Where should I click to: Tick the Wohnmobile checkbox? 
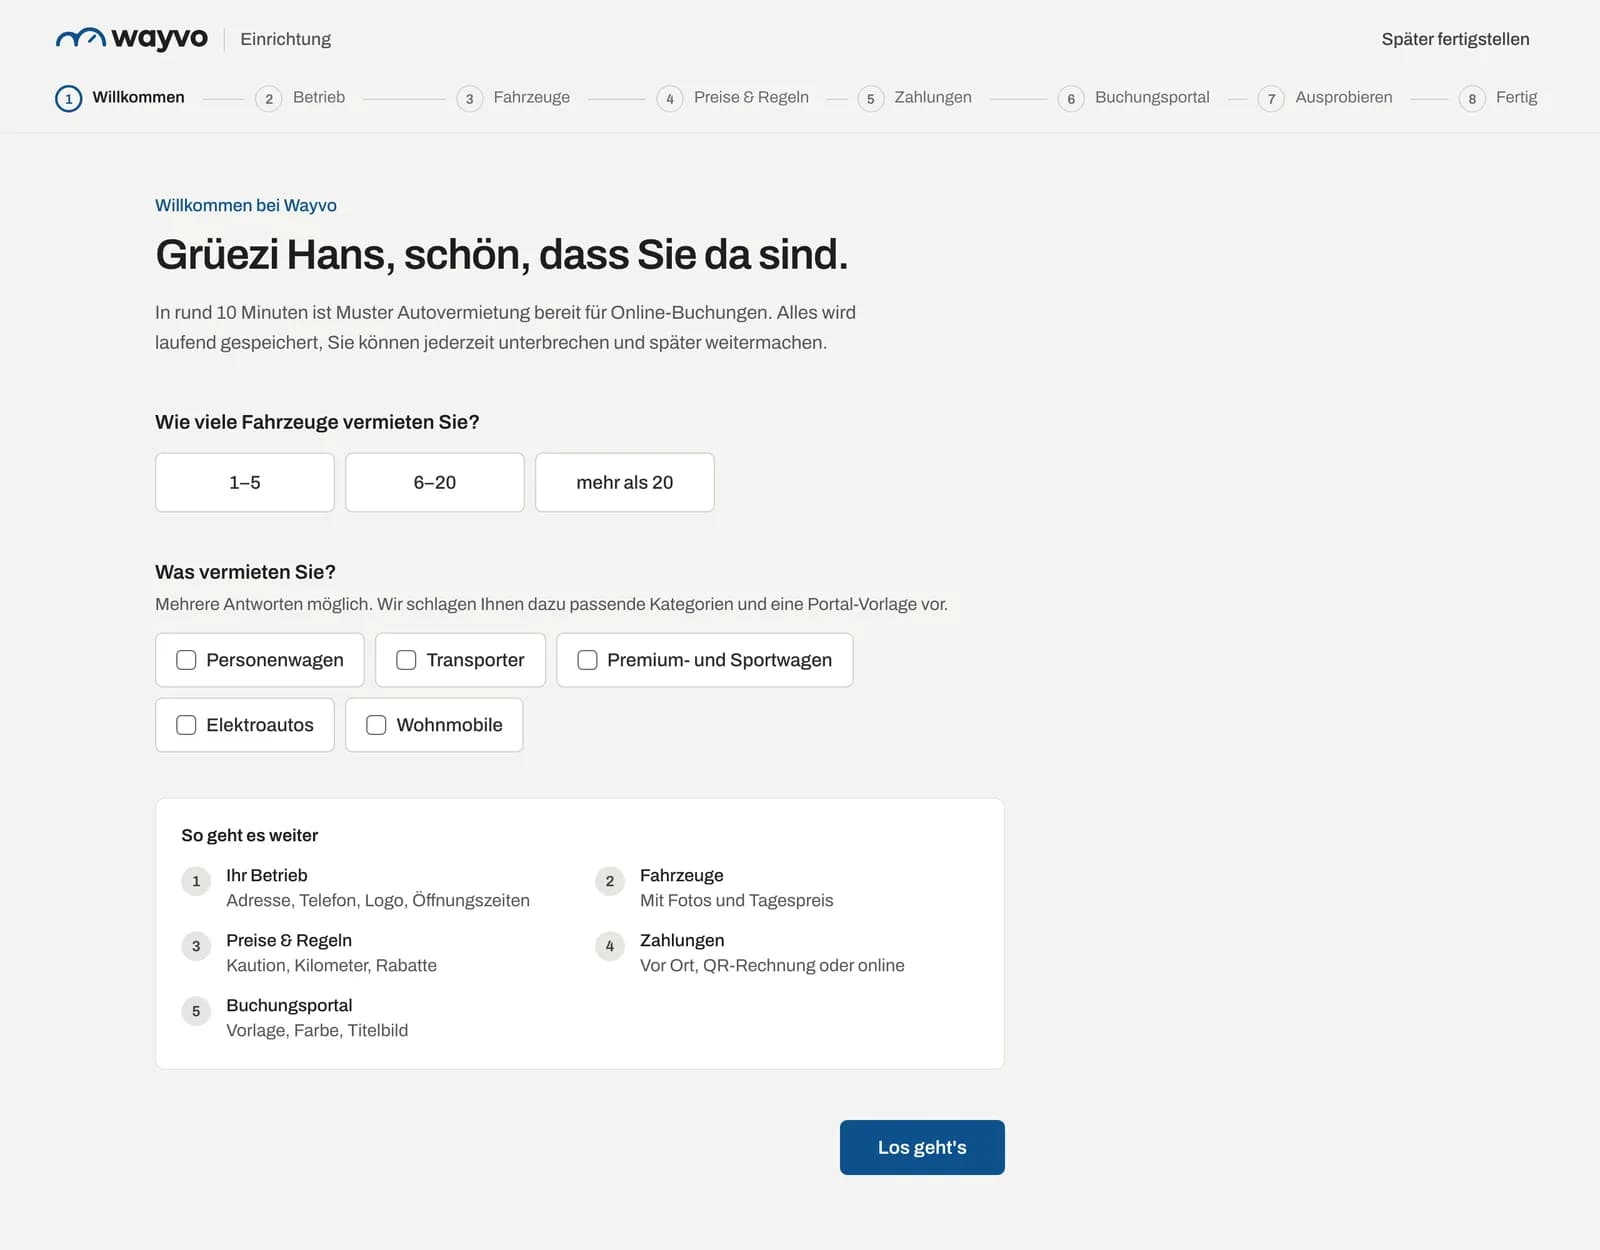376,725
